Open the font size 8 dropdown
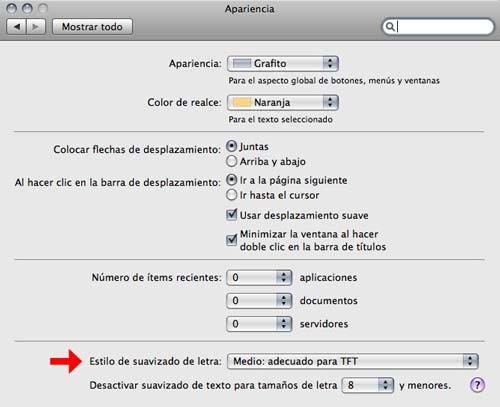 (368, 385)
